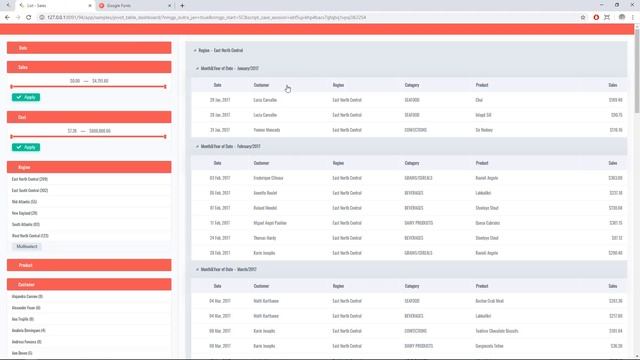Open the profile avatar icon in toolbar
Image resolution: width=640 pixels, height=360 pixels.
(x=622, y=18)
